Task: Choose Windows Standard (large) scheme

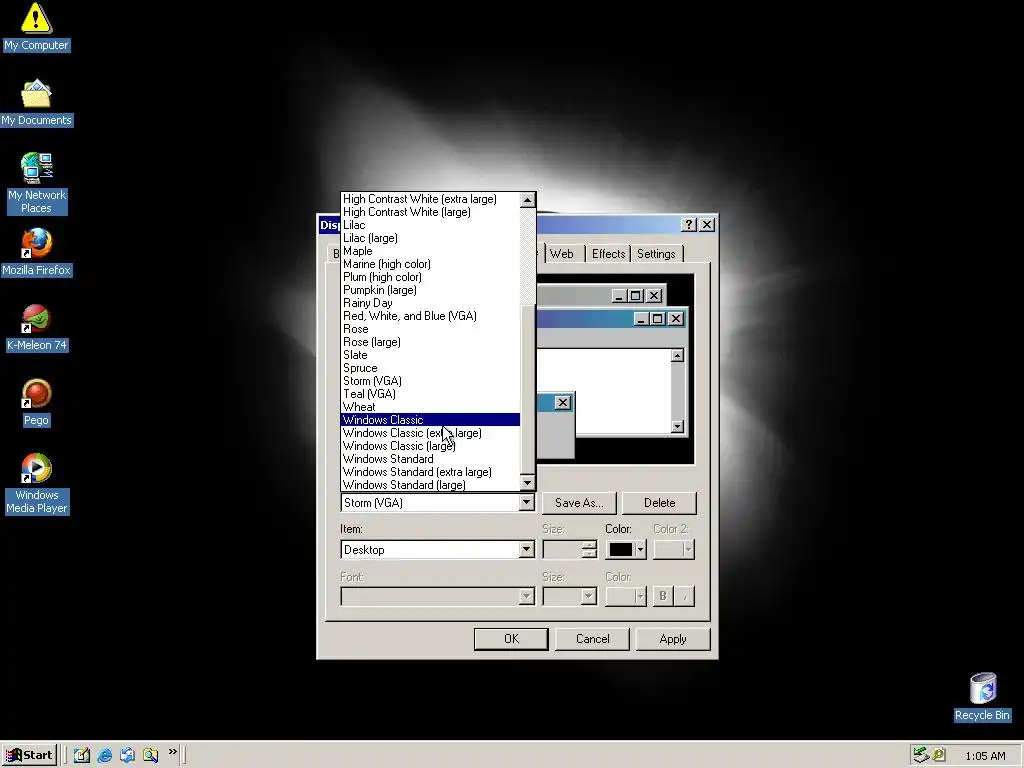Action: tap(430, 485)
